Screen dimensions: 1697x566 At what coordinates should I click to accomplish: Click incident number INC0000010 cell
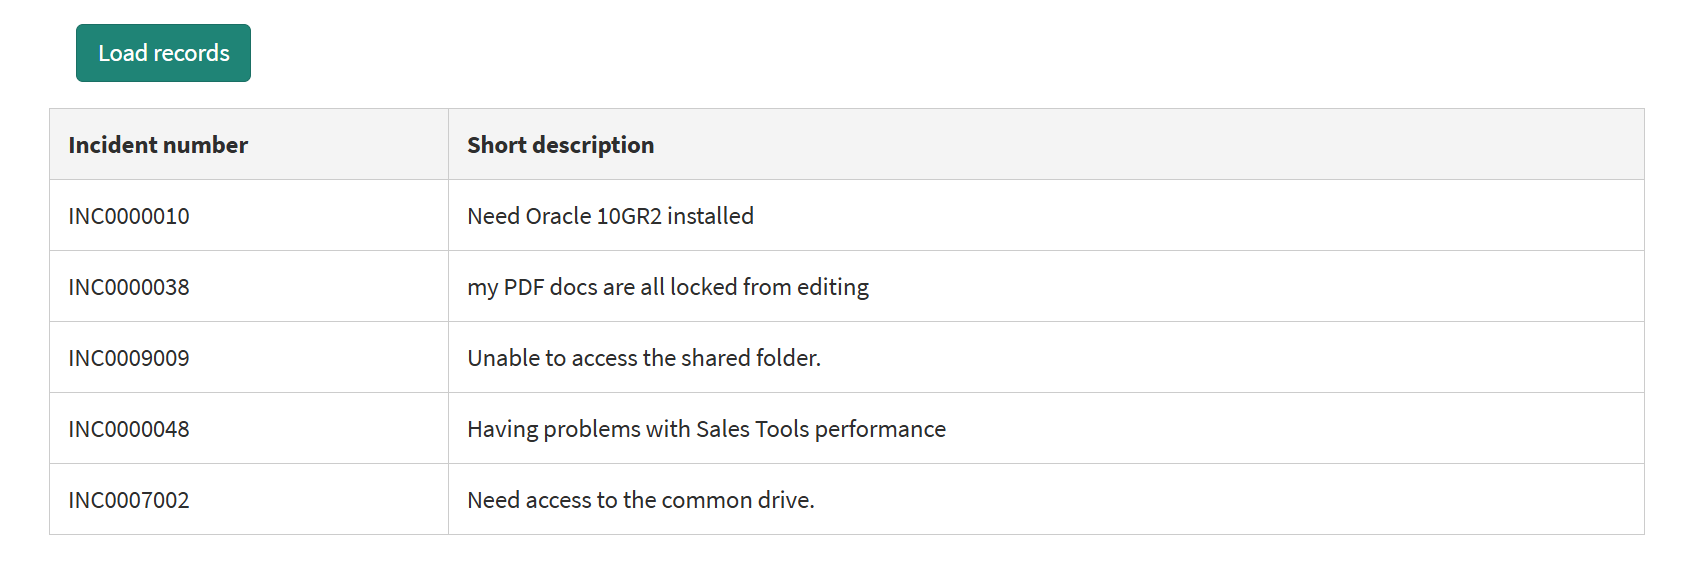coord(129,216)
